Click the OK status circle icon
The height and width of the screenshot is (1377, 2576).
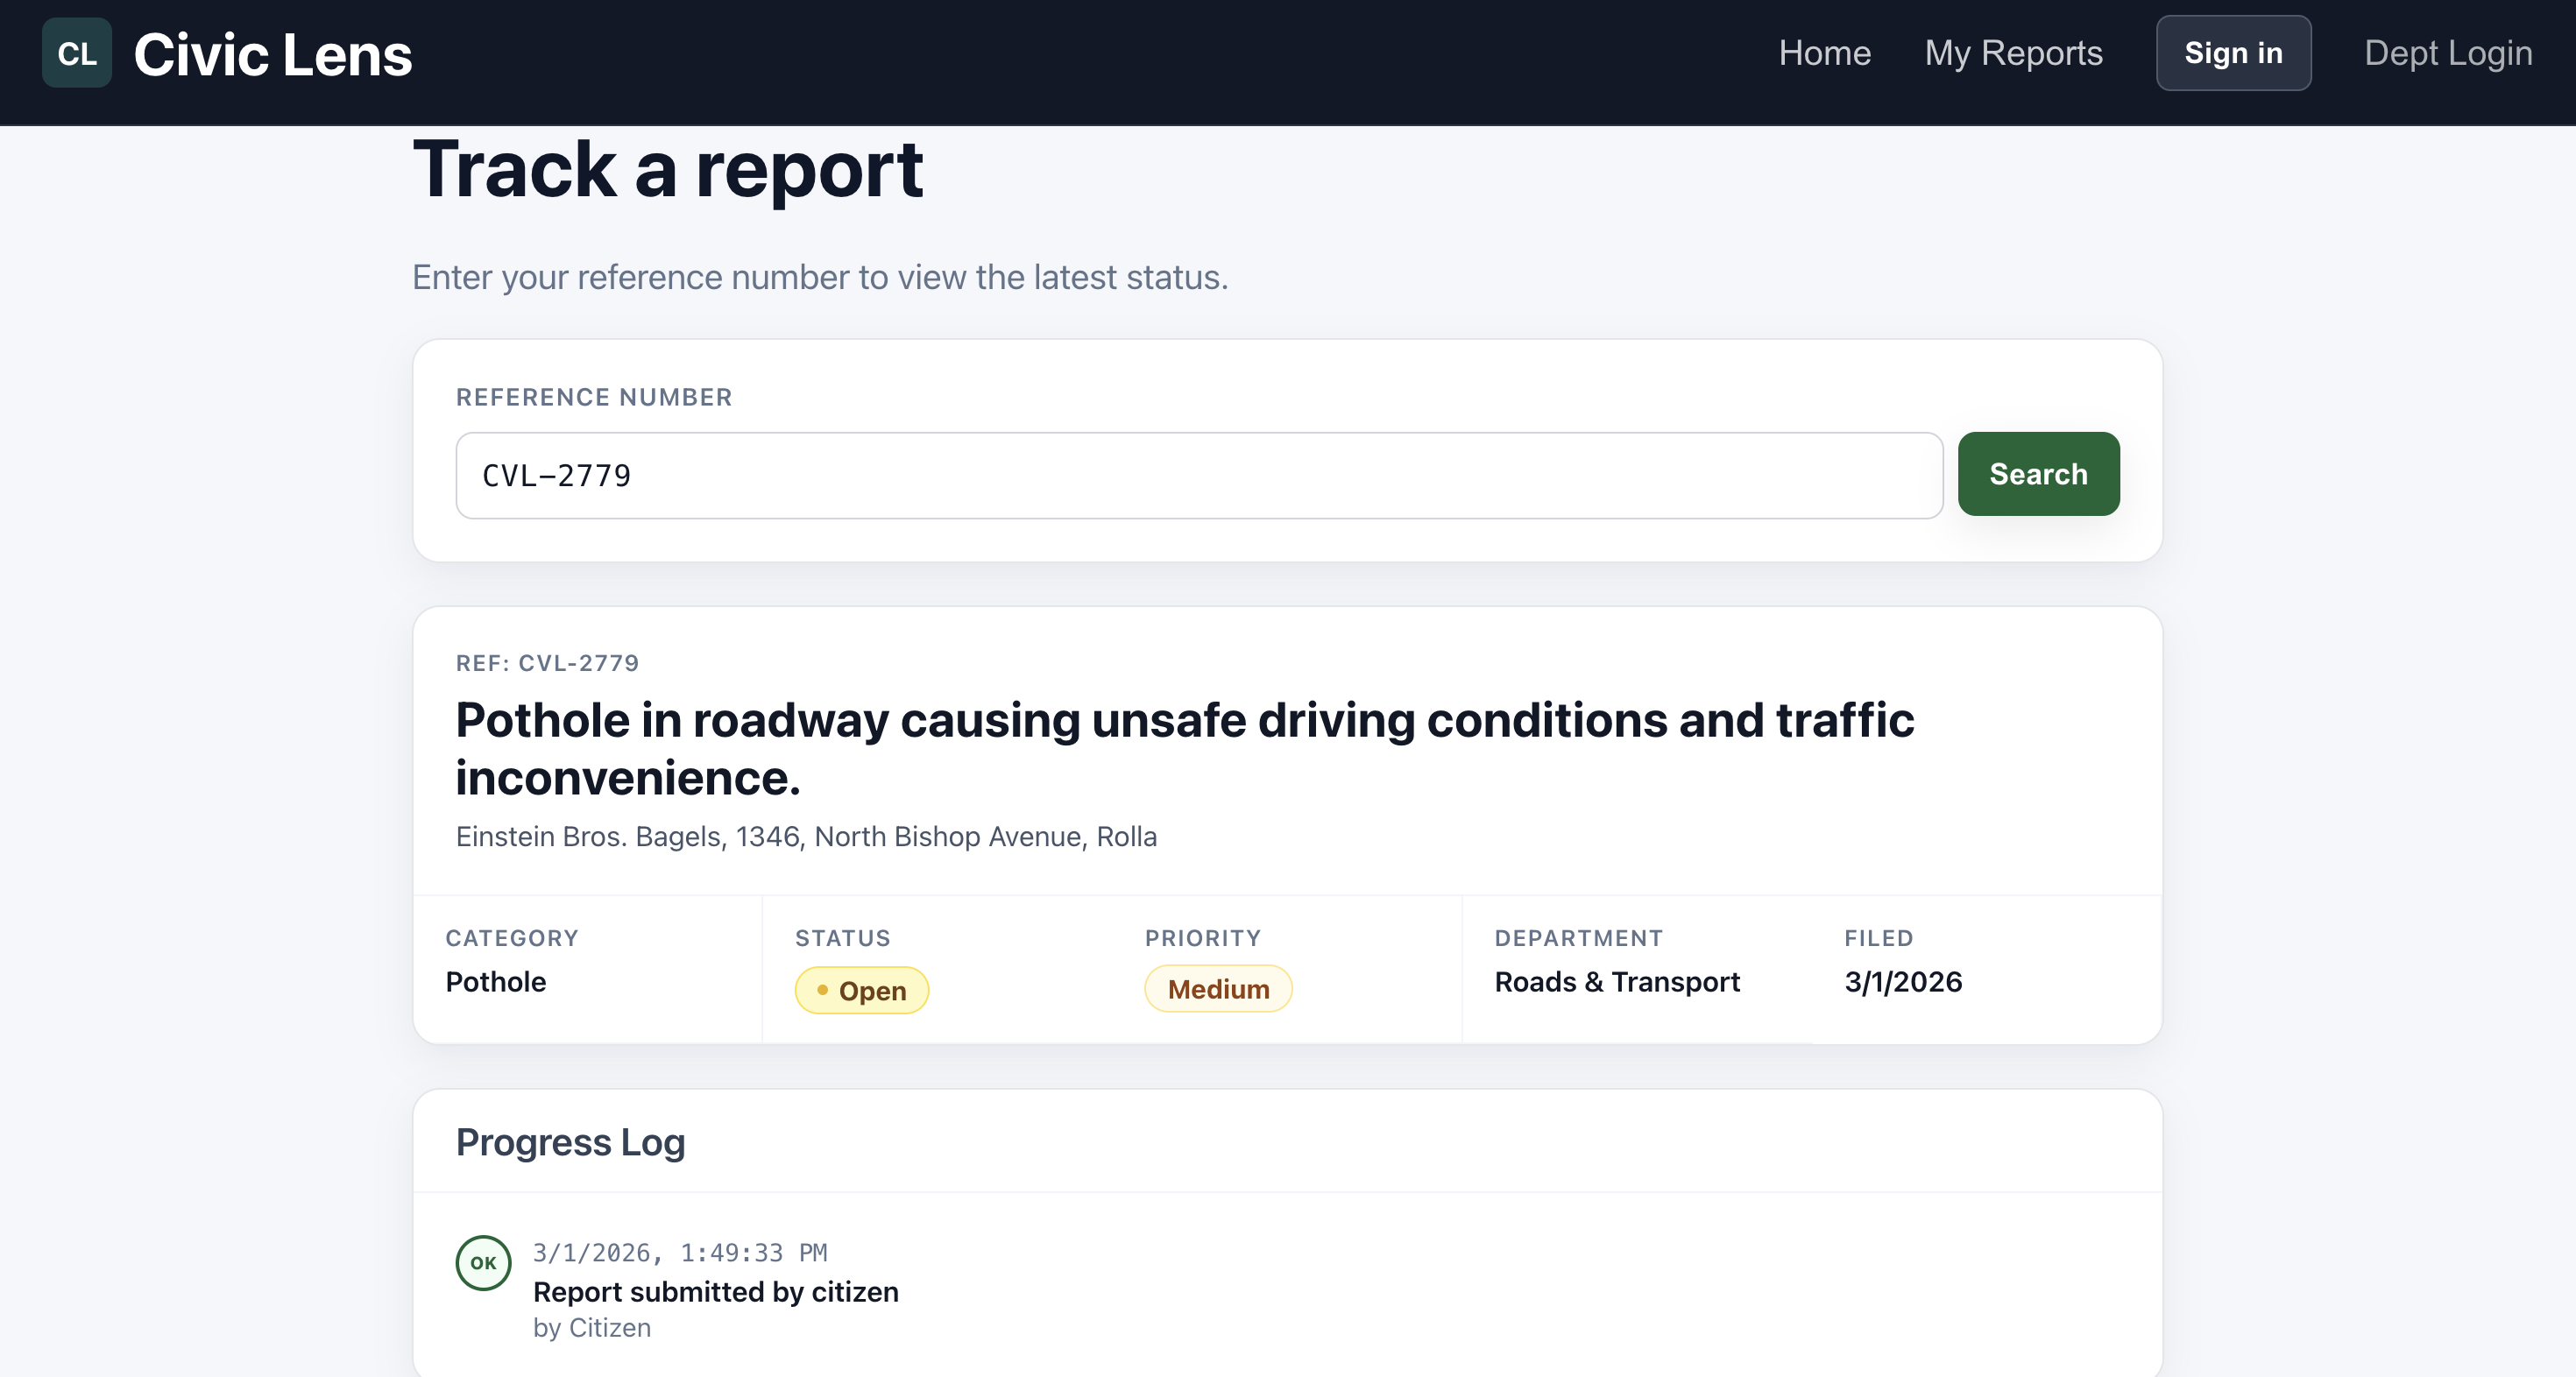[483, 1262]
